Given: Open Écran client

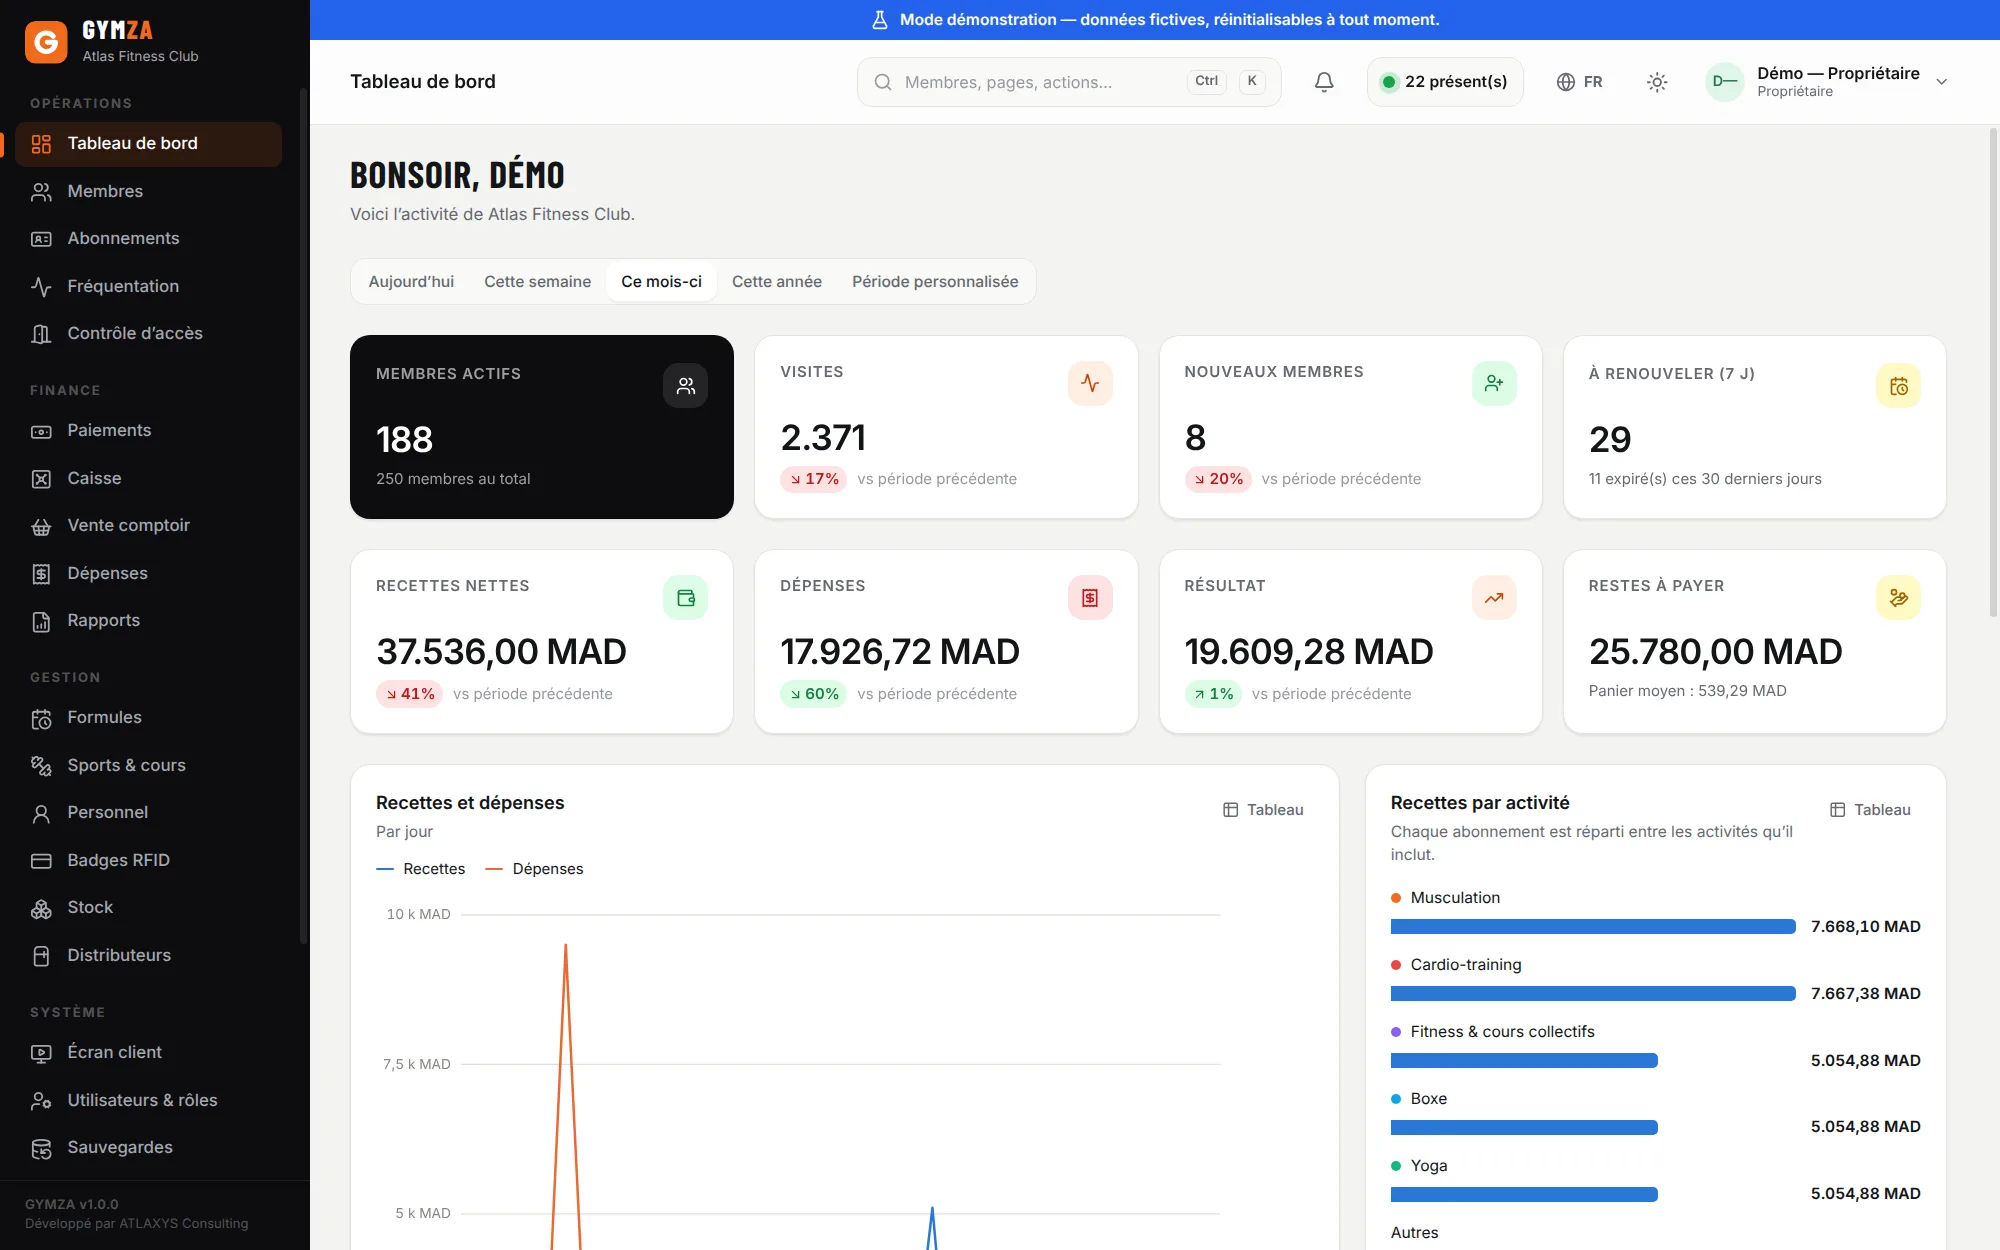Looking at the screenshot, I should pos(148,1052).
